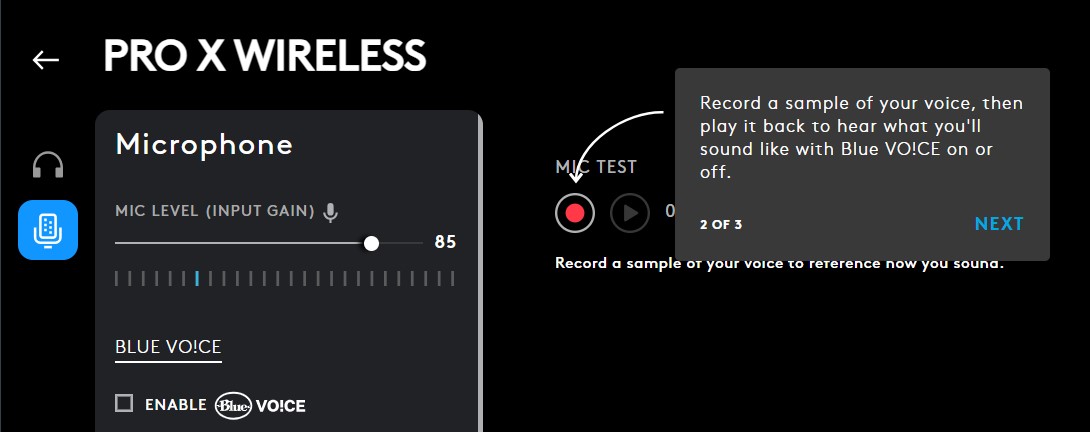Enable the Blue VO!CE checkbox
Image resolution: width=1090 pixels, height=432 pixels.
124,404
